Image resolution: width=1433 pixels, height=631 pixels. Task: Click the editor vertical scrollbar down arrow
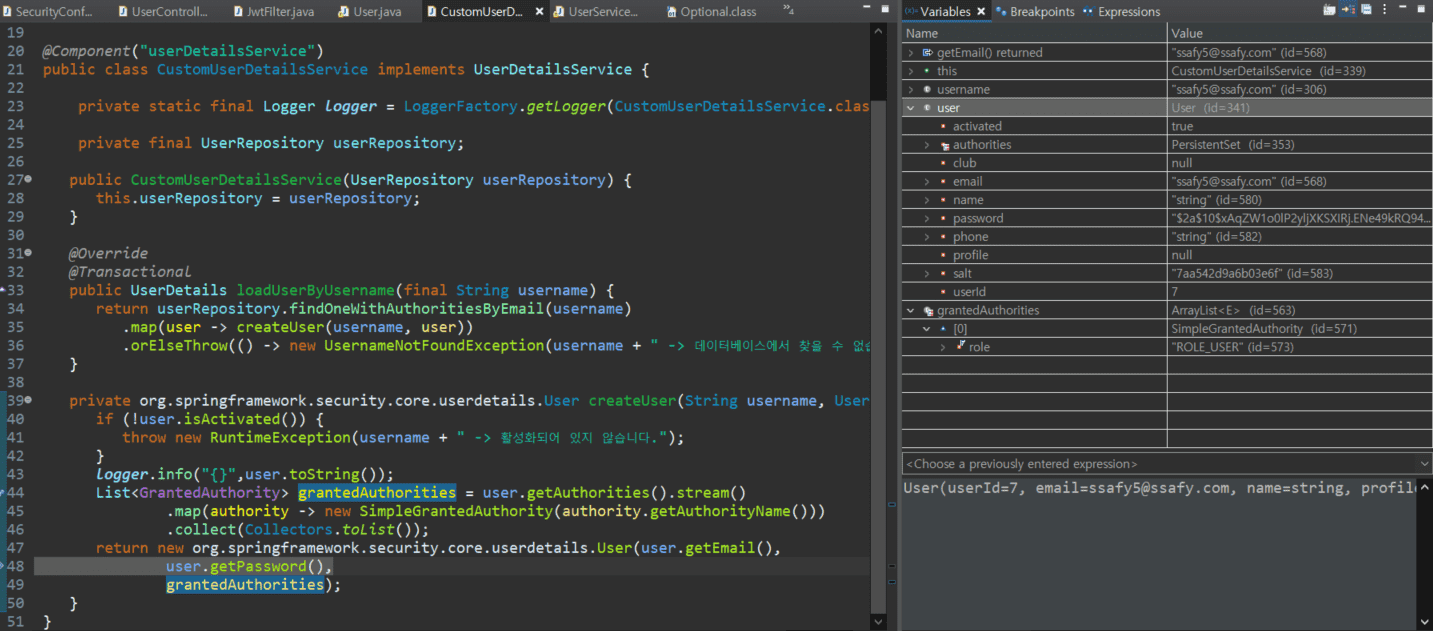[x=878, y=621]
